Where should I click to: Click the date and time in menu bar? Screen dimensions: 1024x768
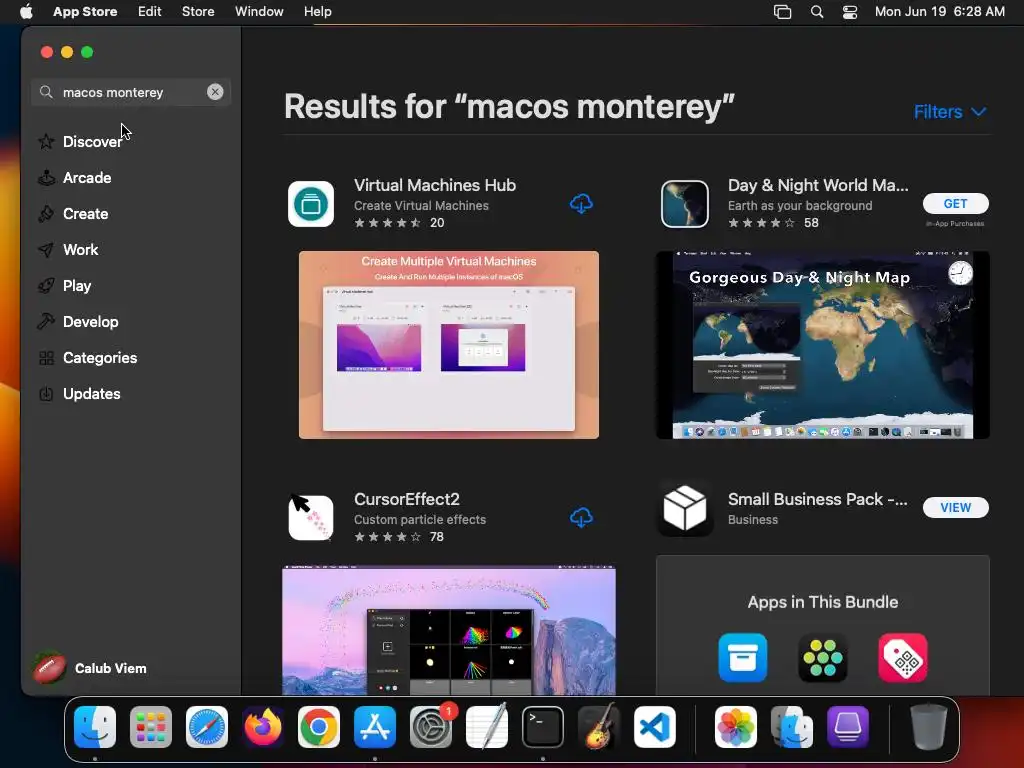[939, 12]
